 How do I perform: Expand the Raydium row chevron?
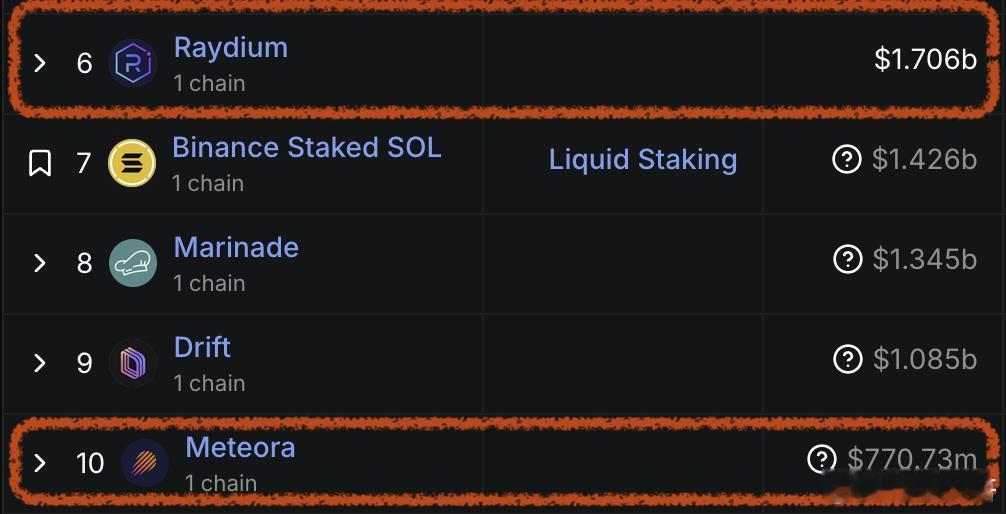coord(40,63)
